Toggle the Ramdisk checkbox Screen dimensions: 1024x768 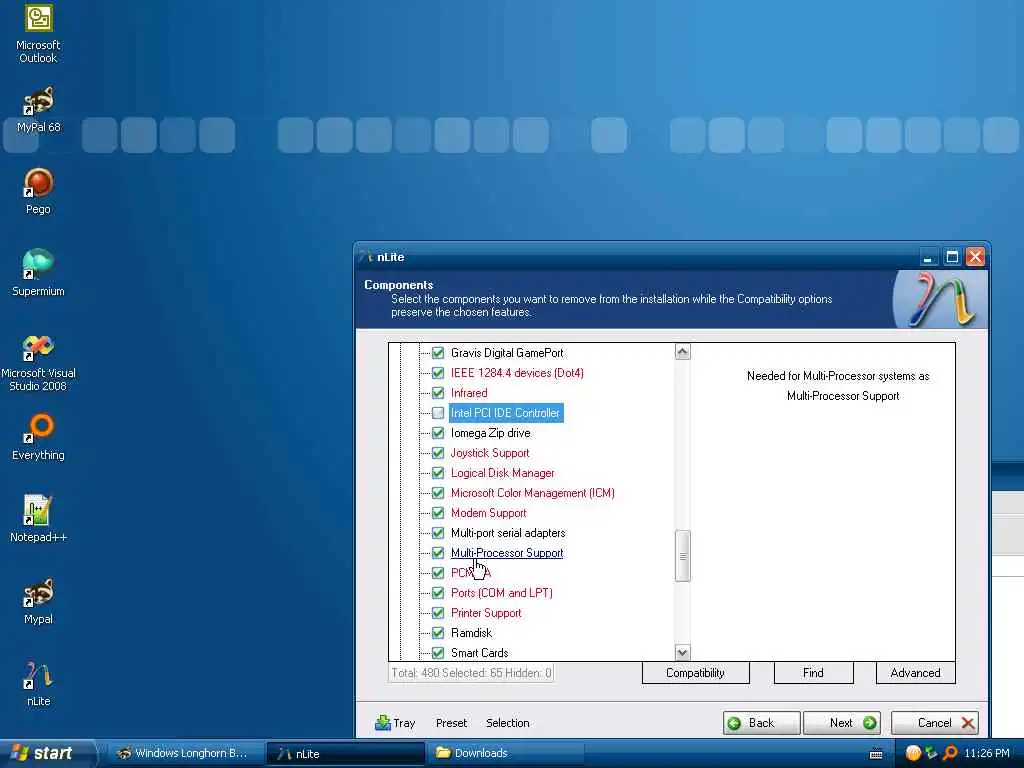tap(438, 633)
